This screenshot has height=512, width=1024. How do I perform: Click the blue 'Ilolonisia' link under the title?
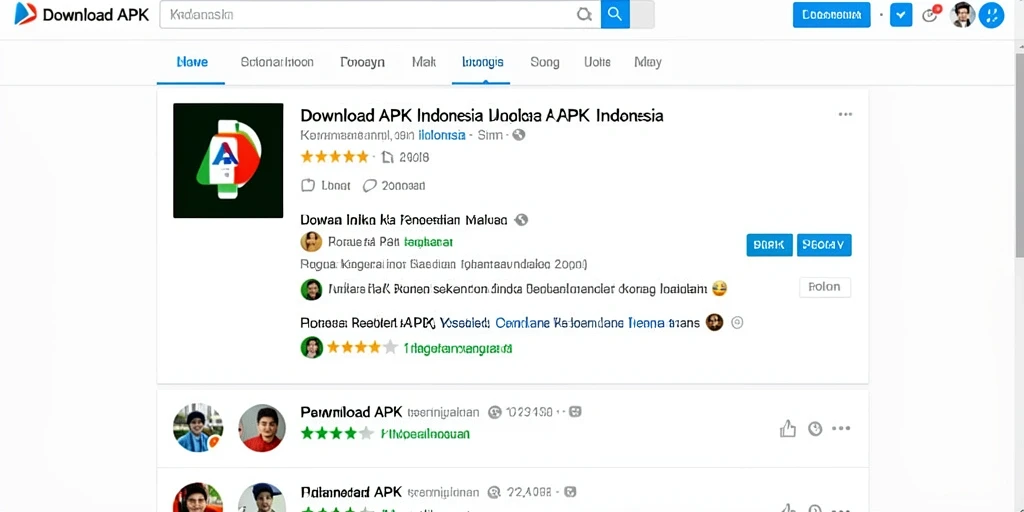441,135
